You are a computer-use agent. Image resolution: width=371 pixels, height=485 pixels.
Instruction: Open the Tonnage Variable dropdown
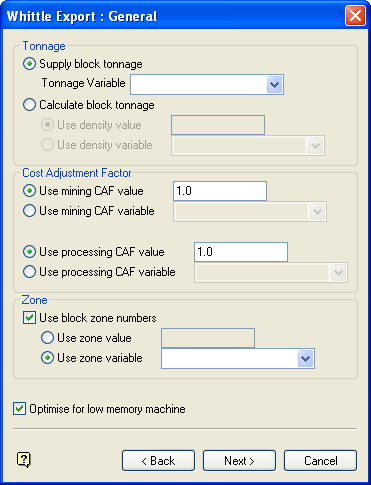coord(275,85)
